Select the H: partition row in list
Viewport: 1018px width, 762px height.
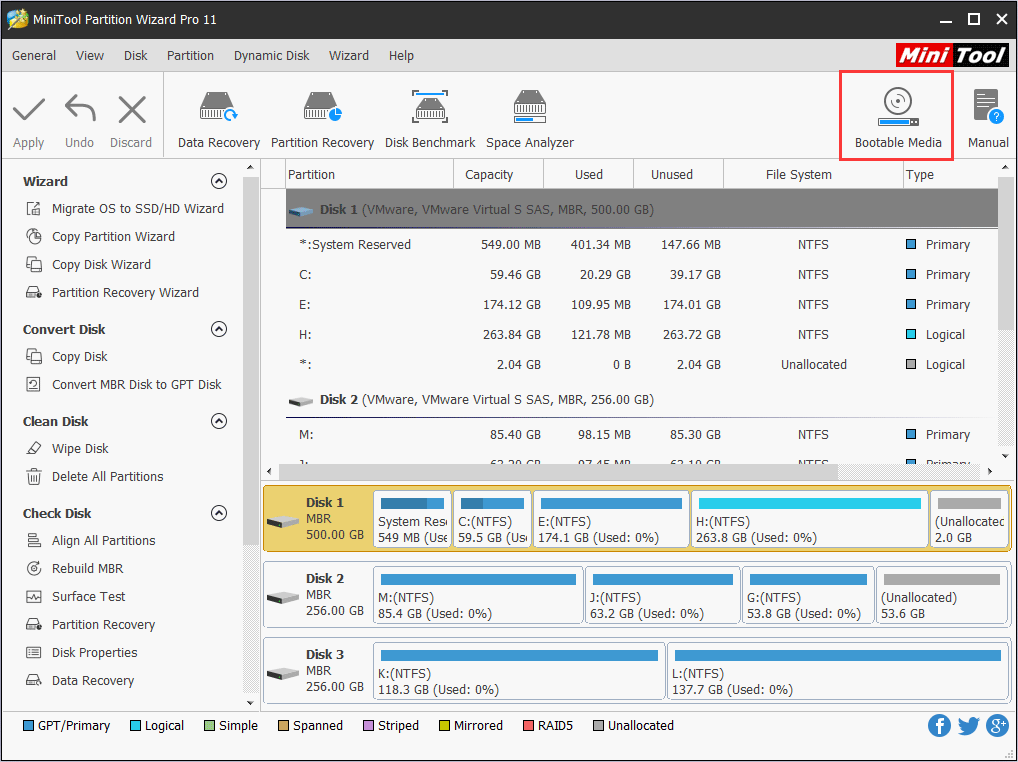coord(641,334)
